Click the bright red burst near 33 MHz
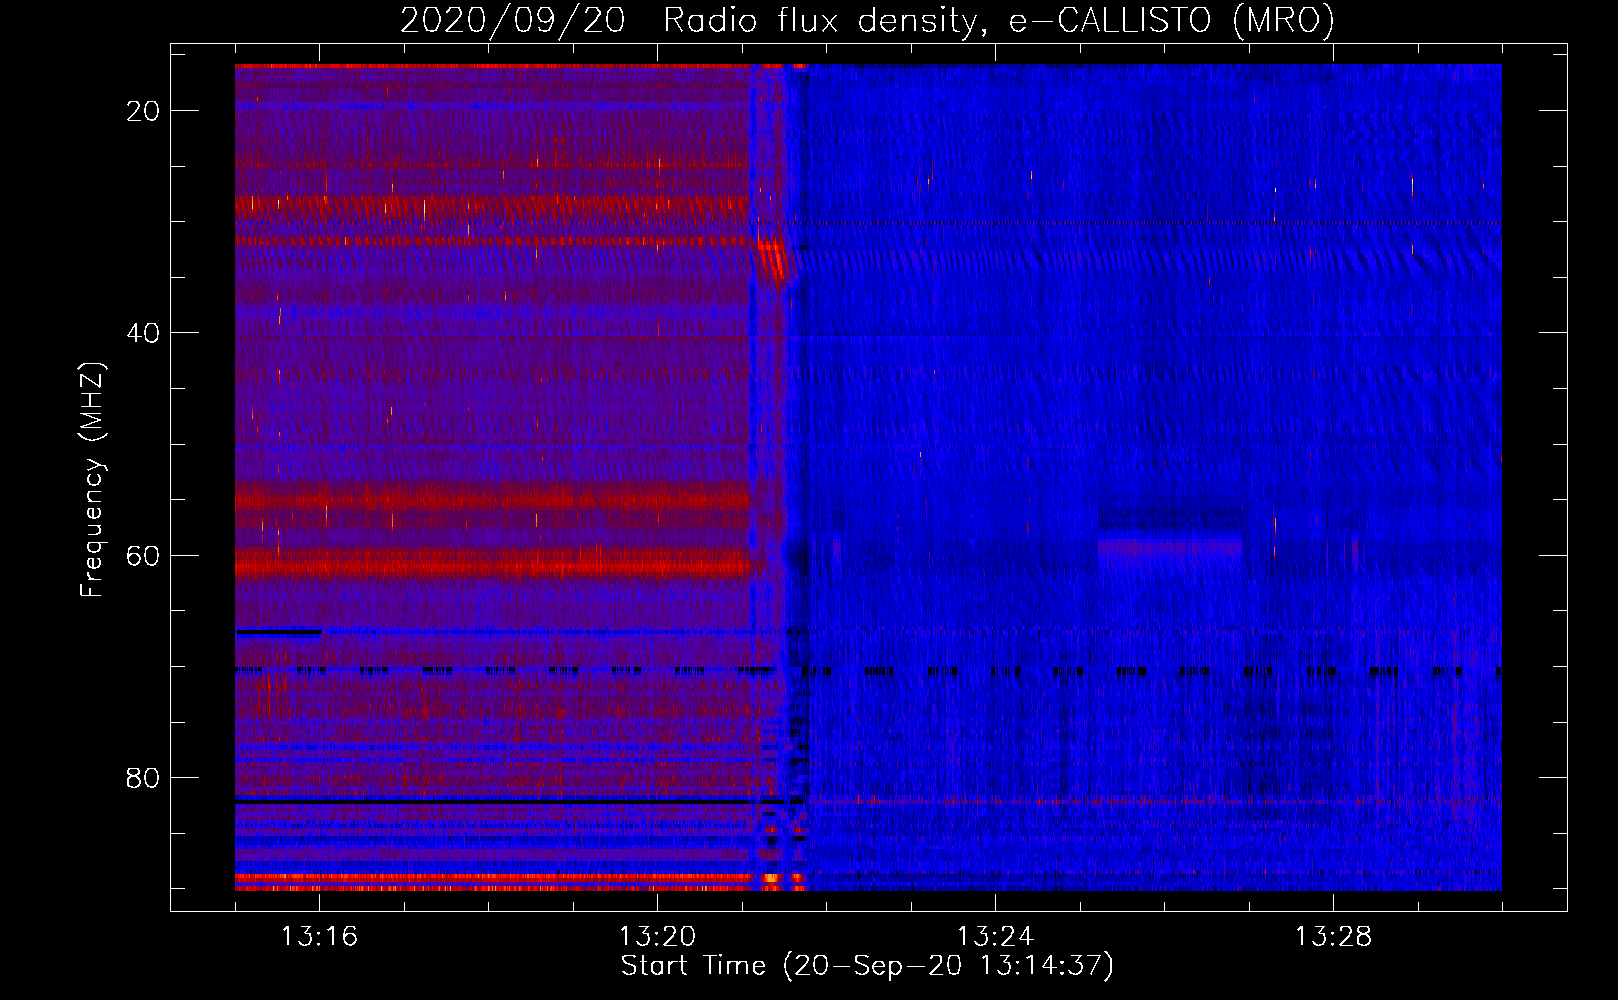This screenshot has width=1618, height=1000. (x=773, y=260)
